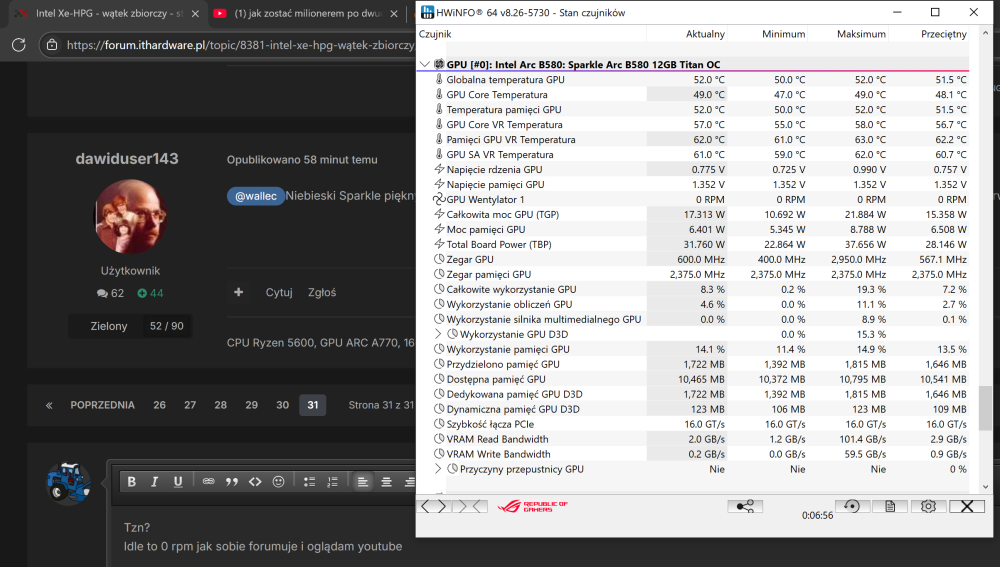Expand Wykorzystanie GPU D3D row
1000x567 pixels.
(438, 334)
